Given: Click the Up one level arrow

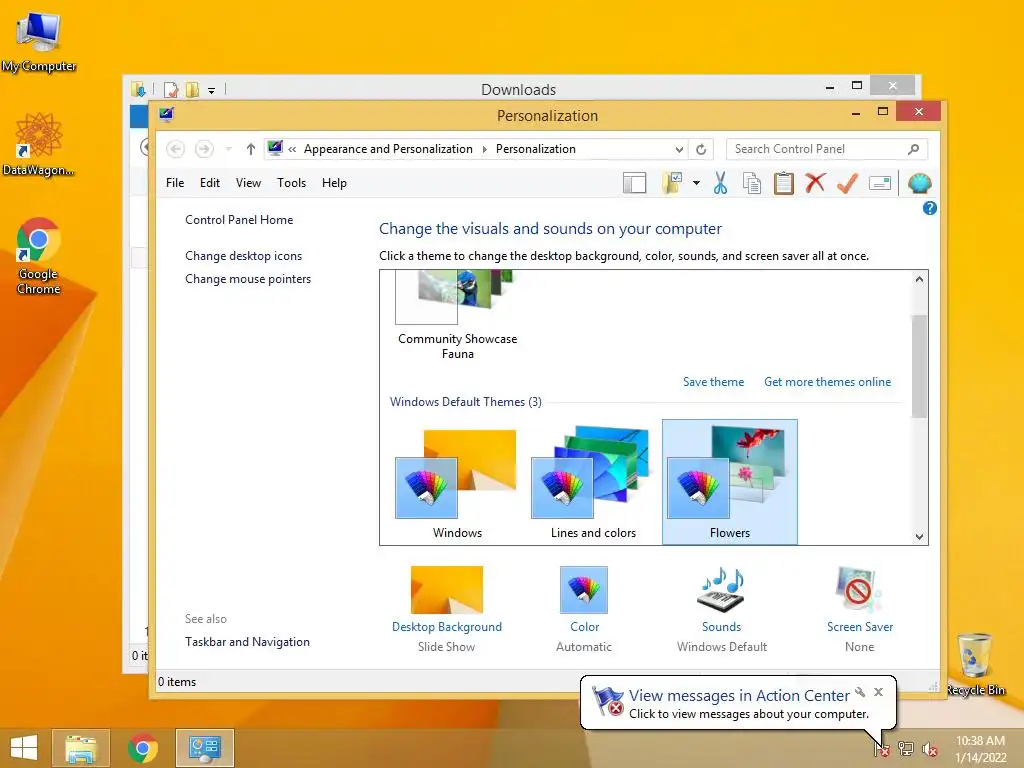Looking at the screenshot, I should (250, 149).
